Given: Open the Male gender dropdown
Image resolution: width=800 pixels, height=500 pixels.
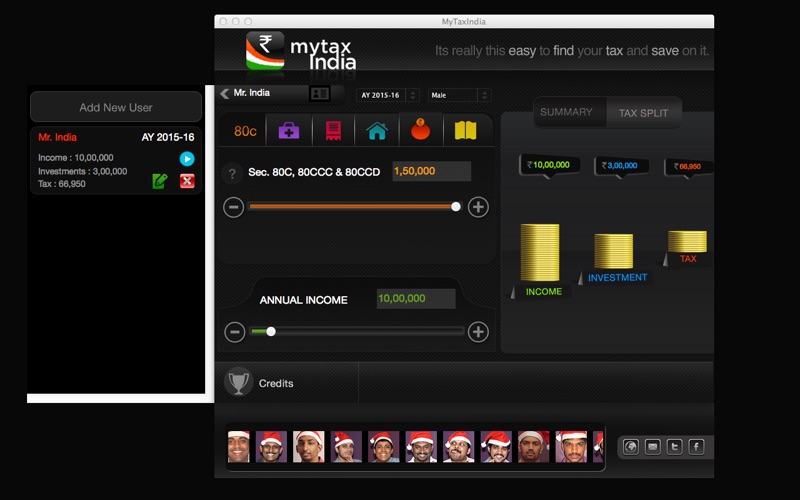Looking at the screenshot, I should pos(459,95).
